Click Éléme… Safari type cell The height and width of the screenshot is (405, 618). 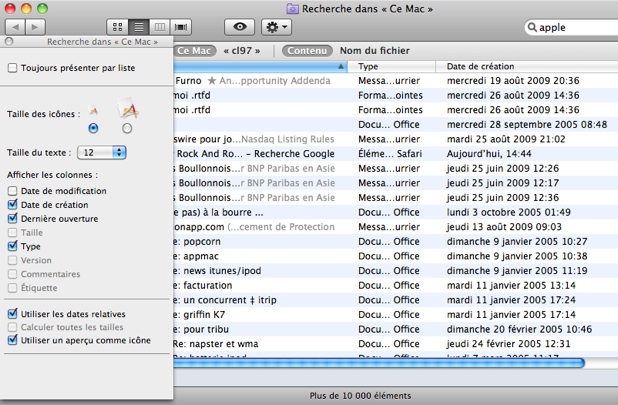tap(390, 154)
